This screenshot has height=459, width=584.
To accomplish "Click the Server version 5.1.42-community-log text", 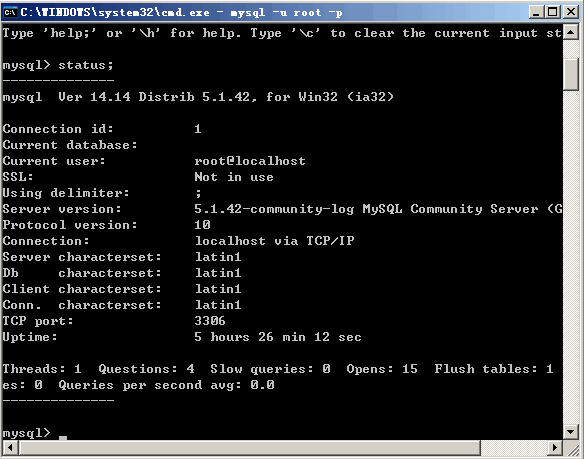I will 274,209.
